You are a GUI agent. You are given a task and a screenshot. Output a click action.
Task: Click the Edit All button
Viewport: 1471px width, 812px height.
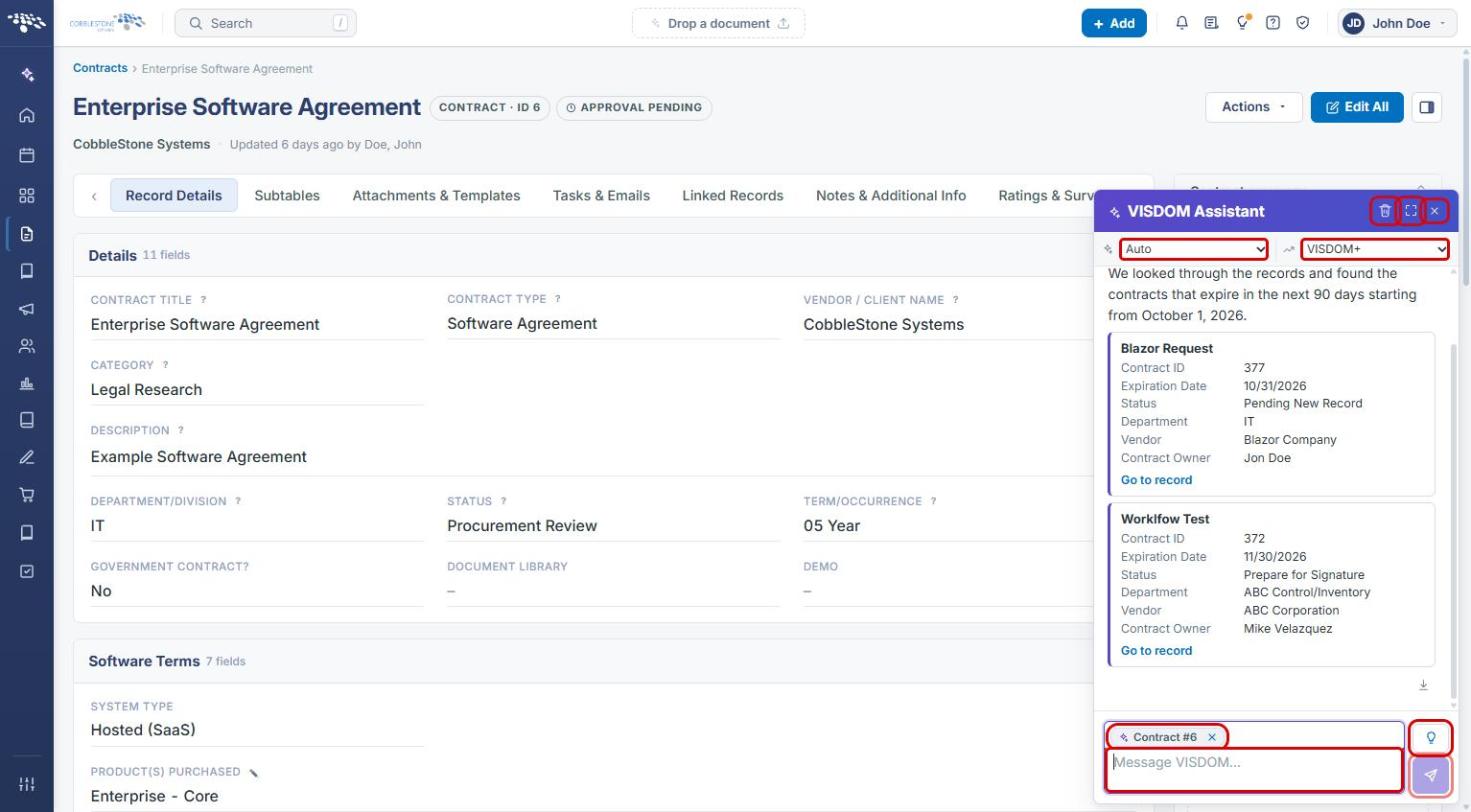tap(1357, 107)
